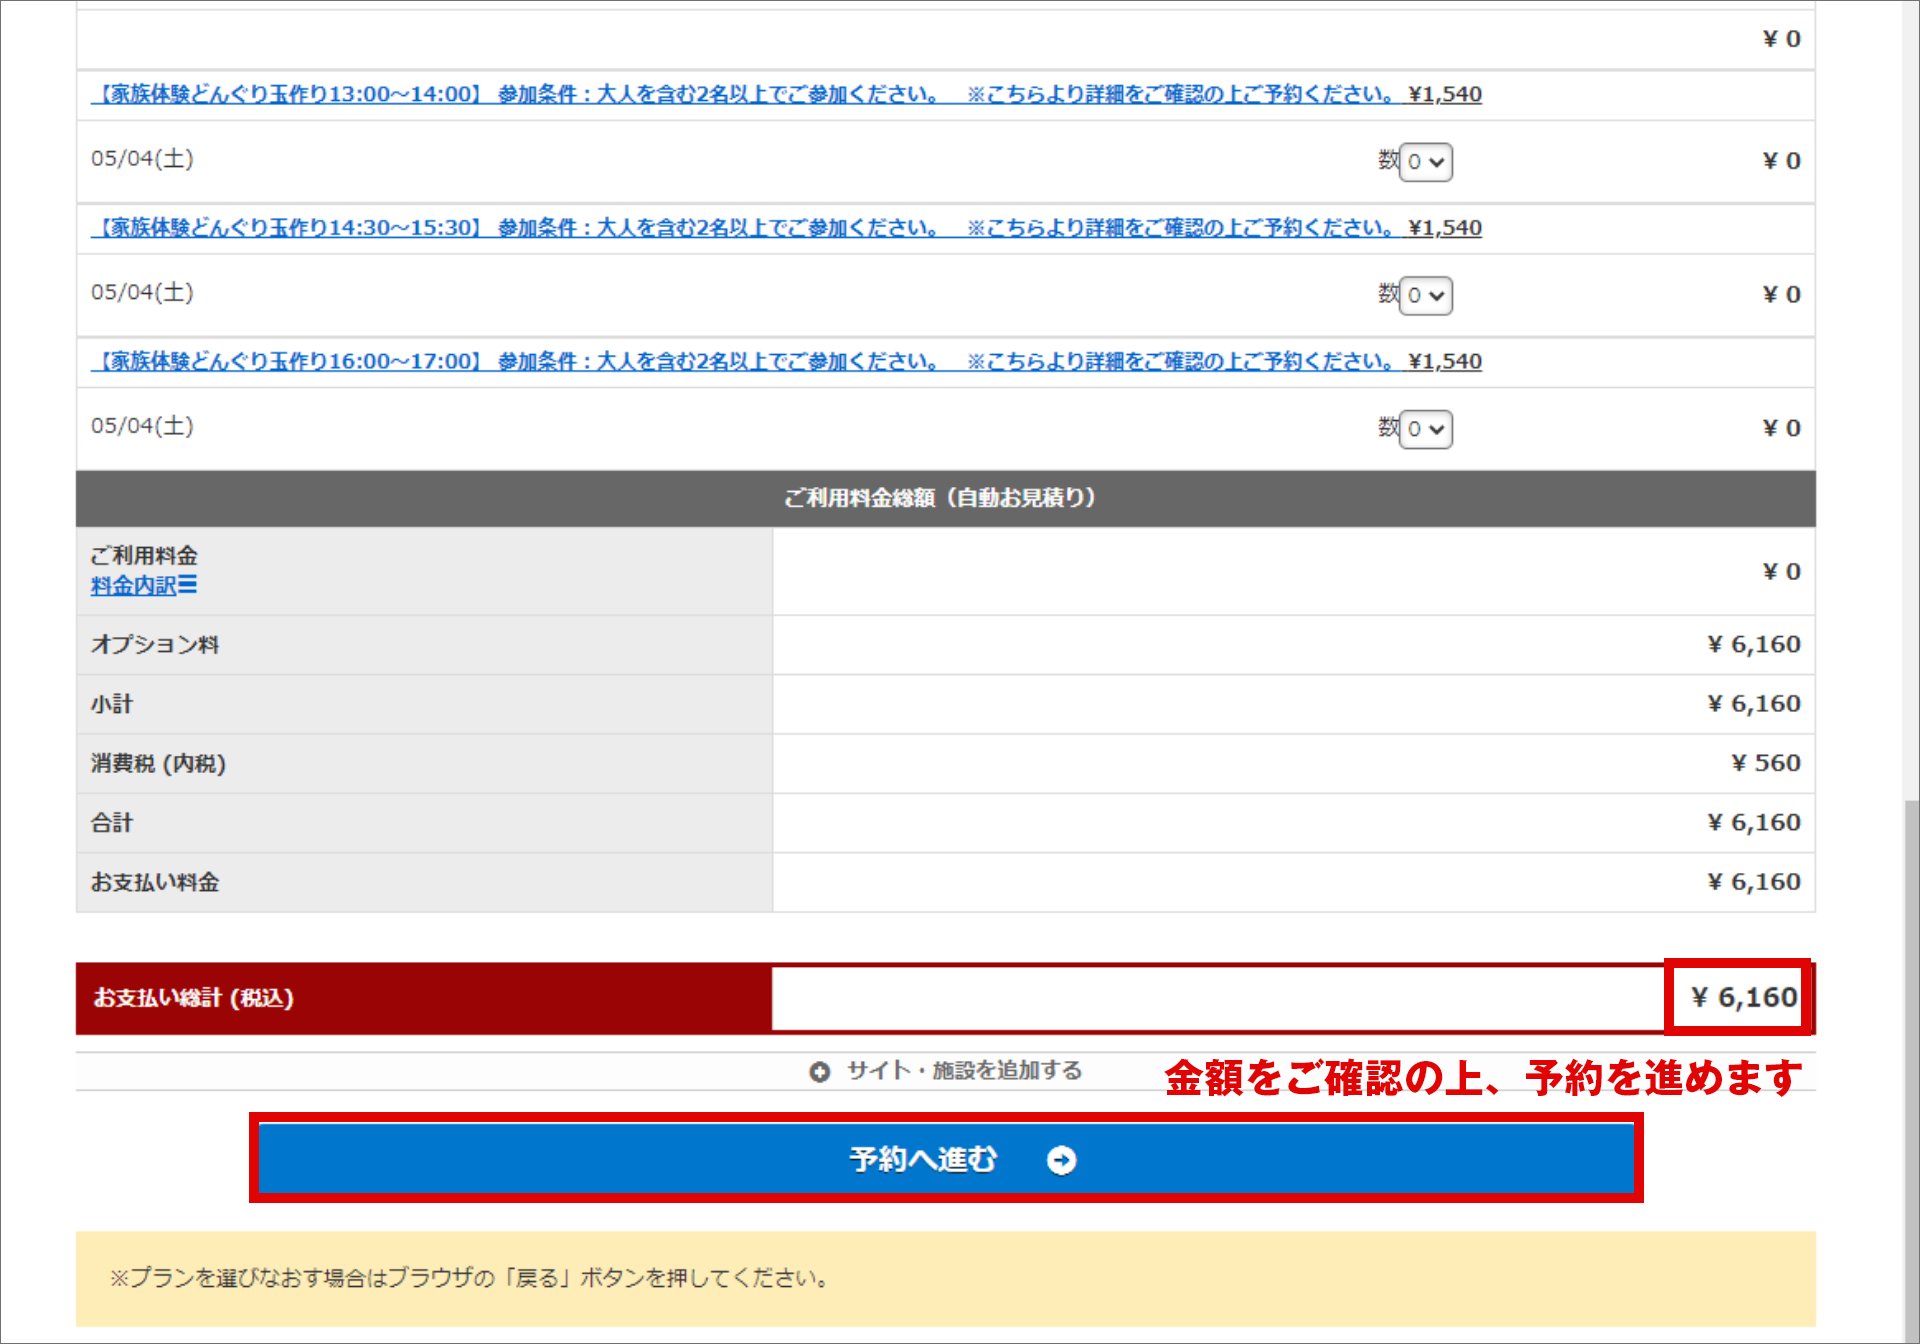The image size is (1920, 1344).
Task: Click the page vertical scrollbar thumb
Action: [x=1911, y=1070]
